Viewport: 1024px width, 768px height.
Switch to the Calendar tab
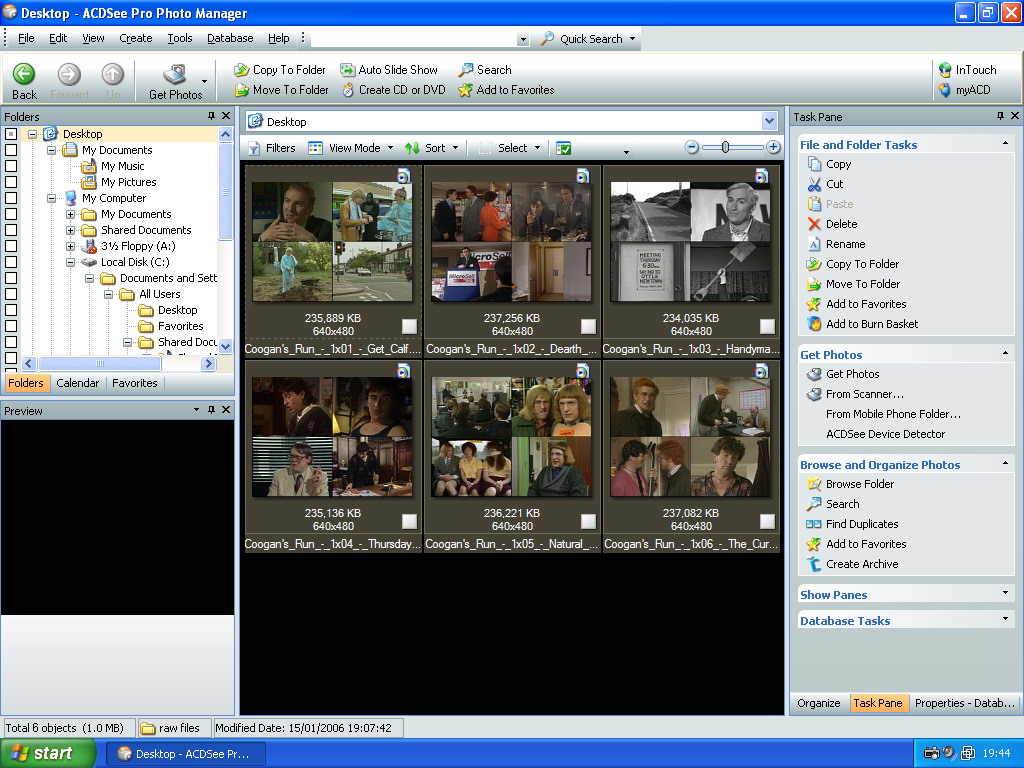pyautogui.click(x=78, y=383)
